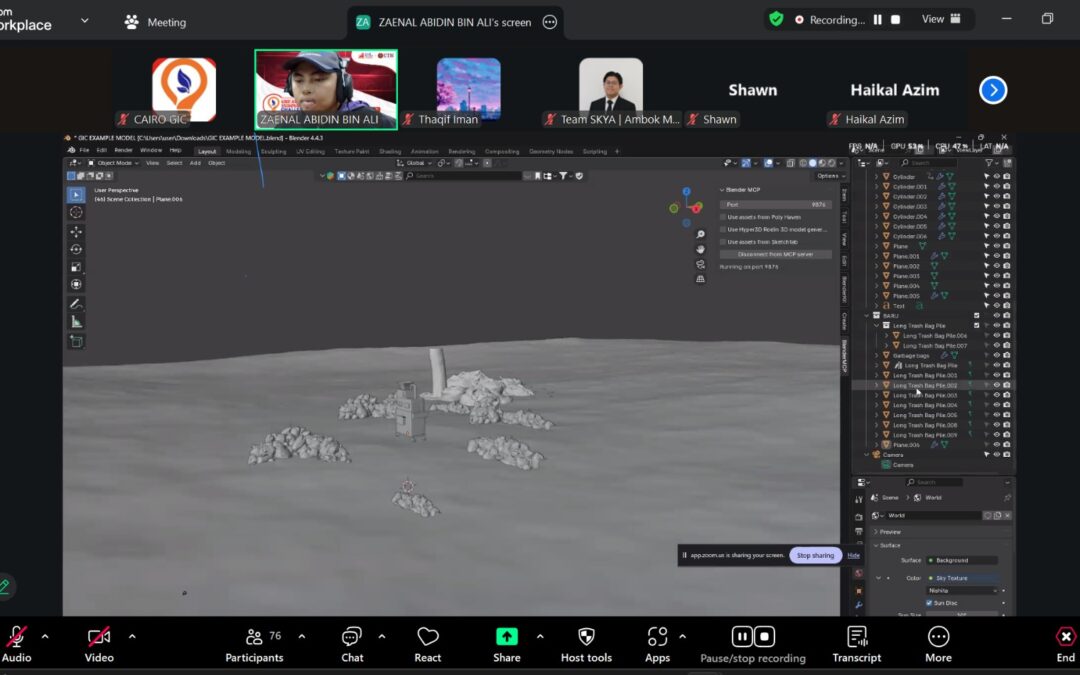
Task: Click the Port 9876 field
Action: [x=776, y=204]
